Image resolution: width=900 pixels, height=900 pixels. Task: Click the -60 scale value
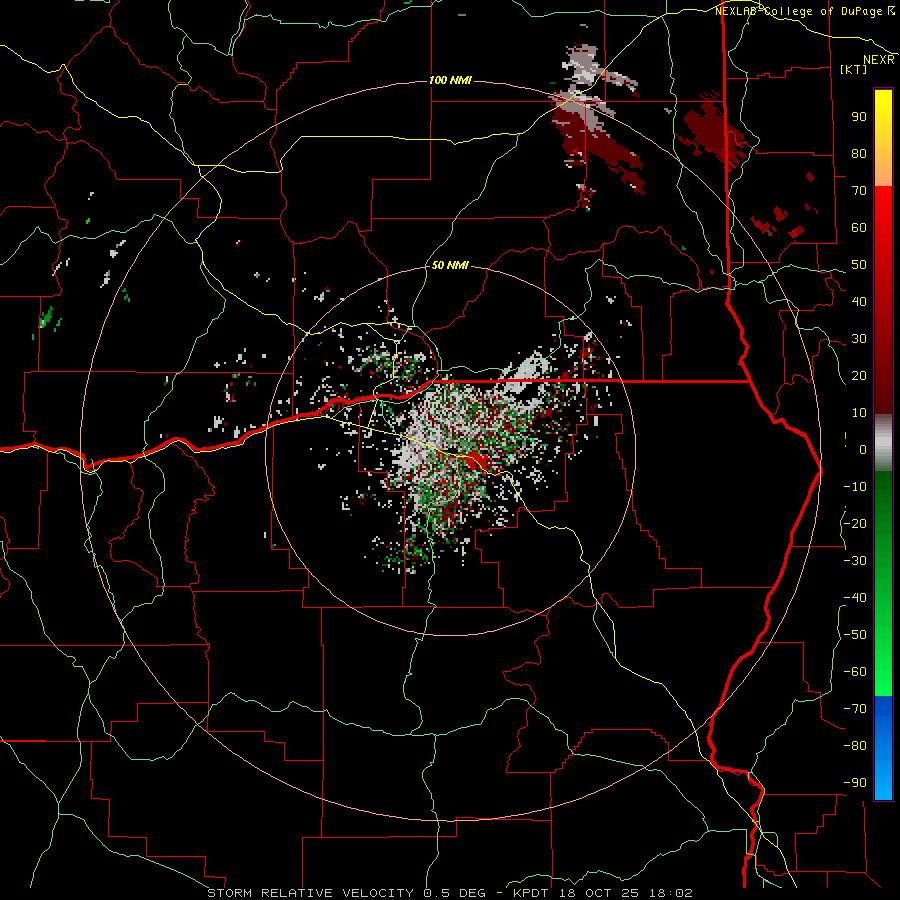[x=855, y=672]
